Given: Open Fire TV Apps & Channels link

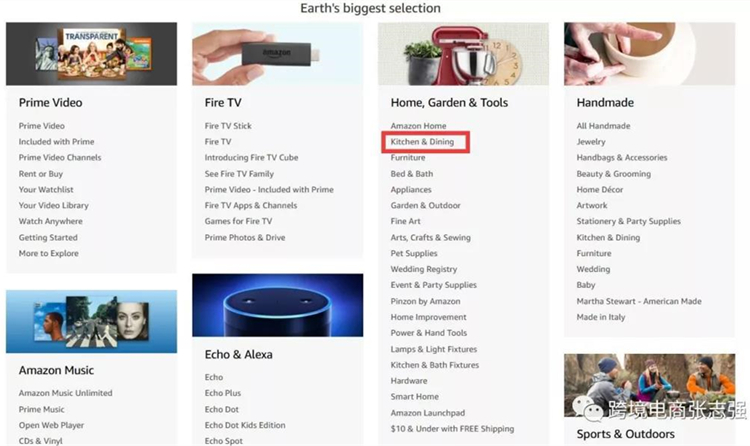Looking at the screenshot, I should click(x=251, y=205).
